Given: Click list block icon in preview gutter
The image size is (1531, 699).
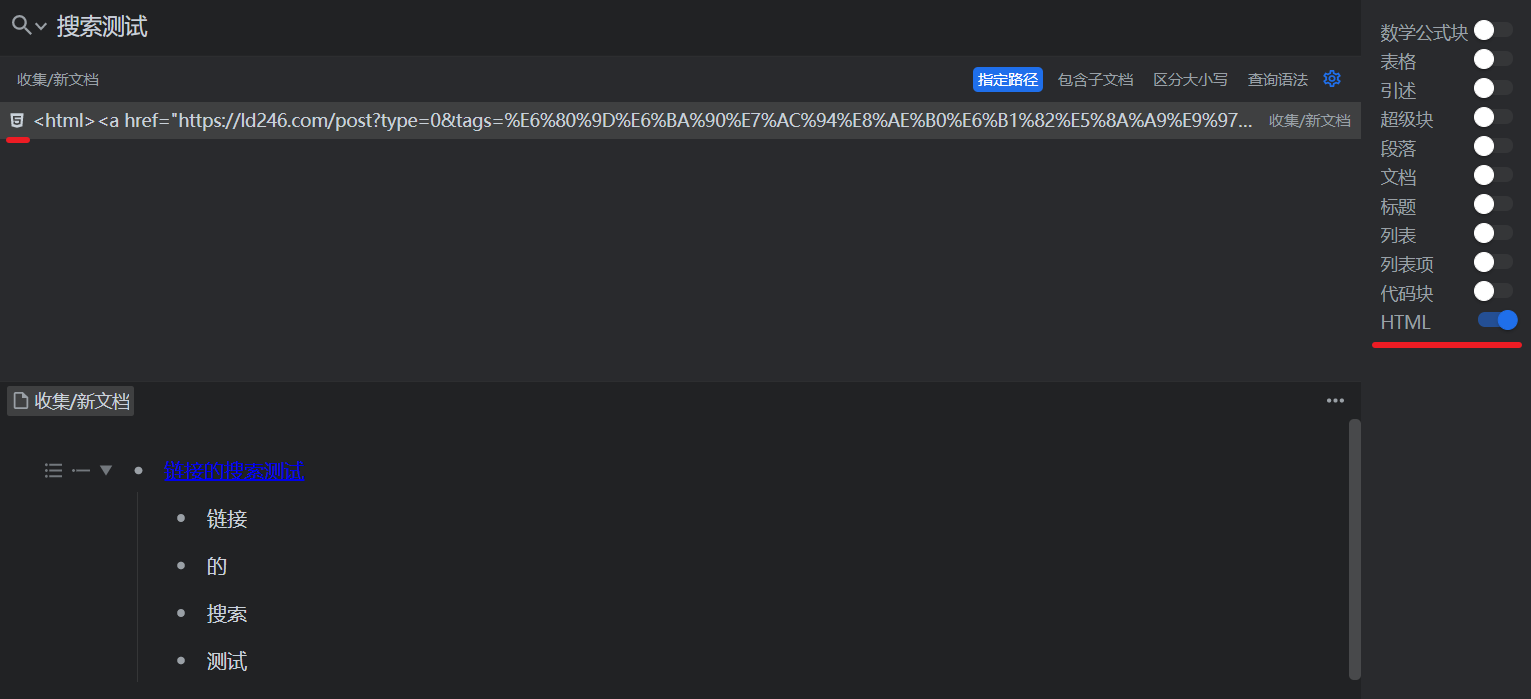Looking at the screenshot, I should tap(54, 470).
